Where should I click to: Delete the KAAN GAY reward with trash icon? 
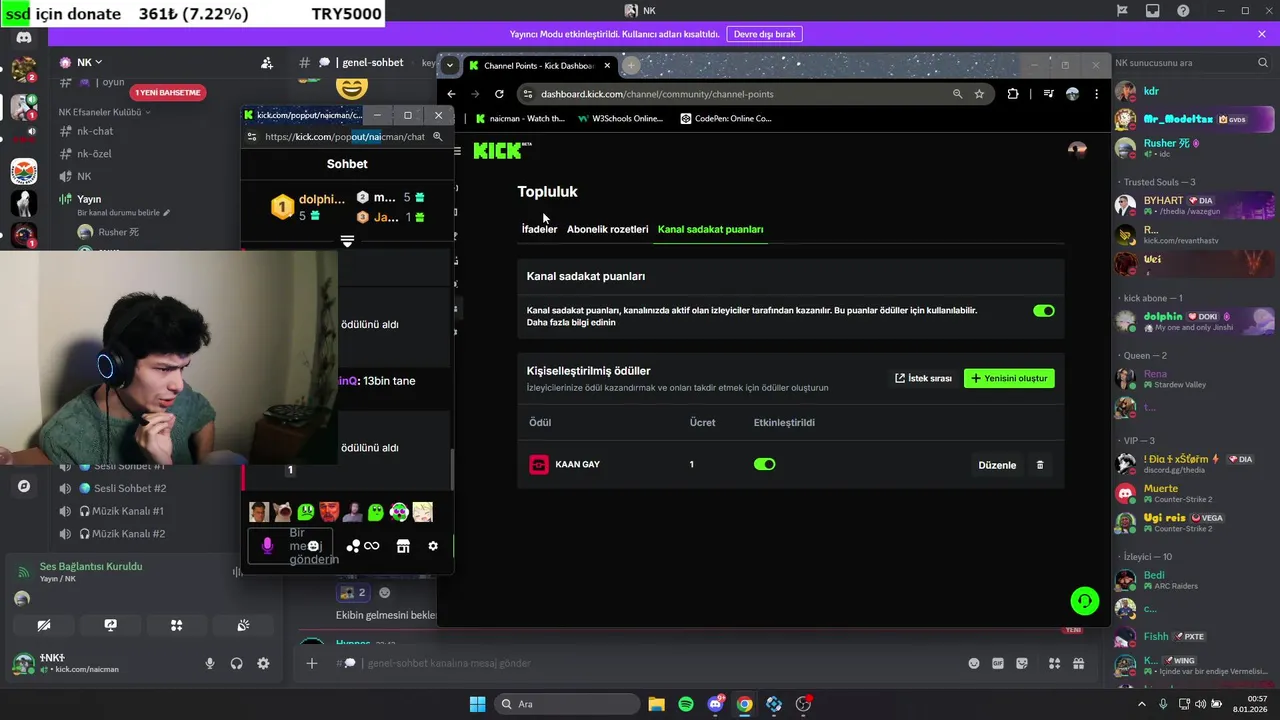point(1040,465)
